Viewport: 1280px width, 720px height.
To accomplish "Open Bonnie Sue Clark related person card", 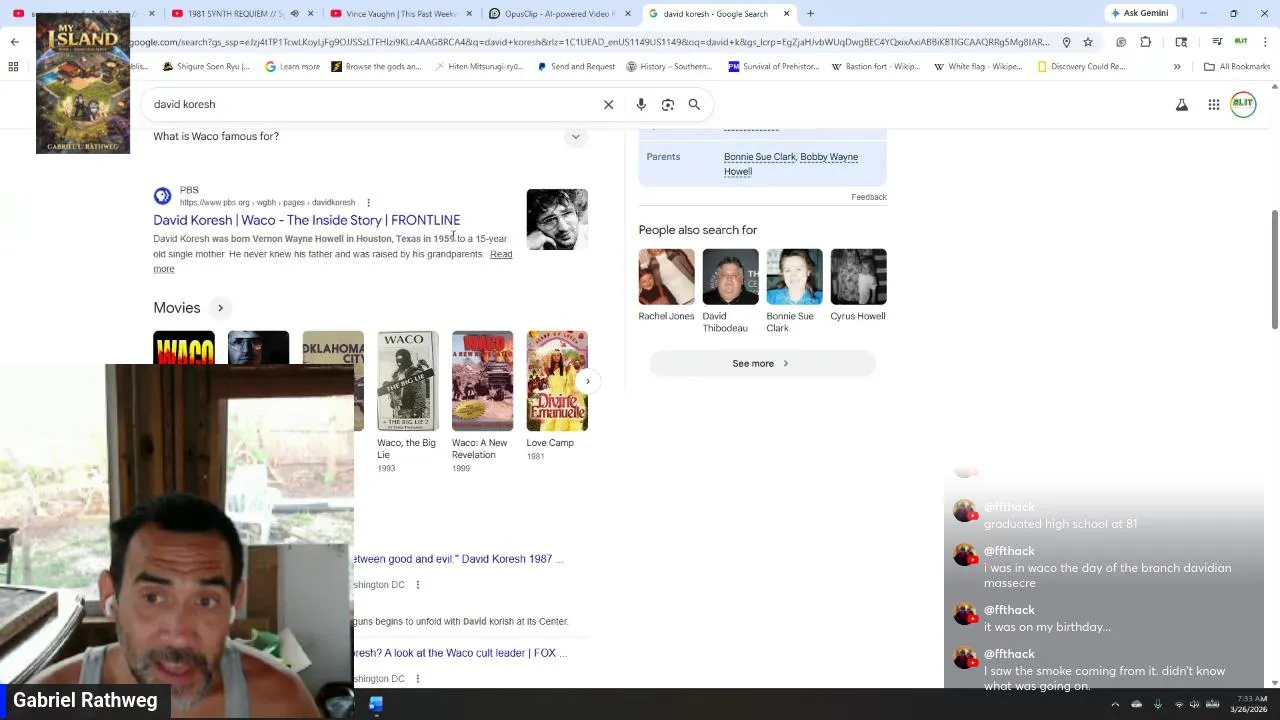I will tap(794, 291).
